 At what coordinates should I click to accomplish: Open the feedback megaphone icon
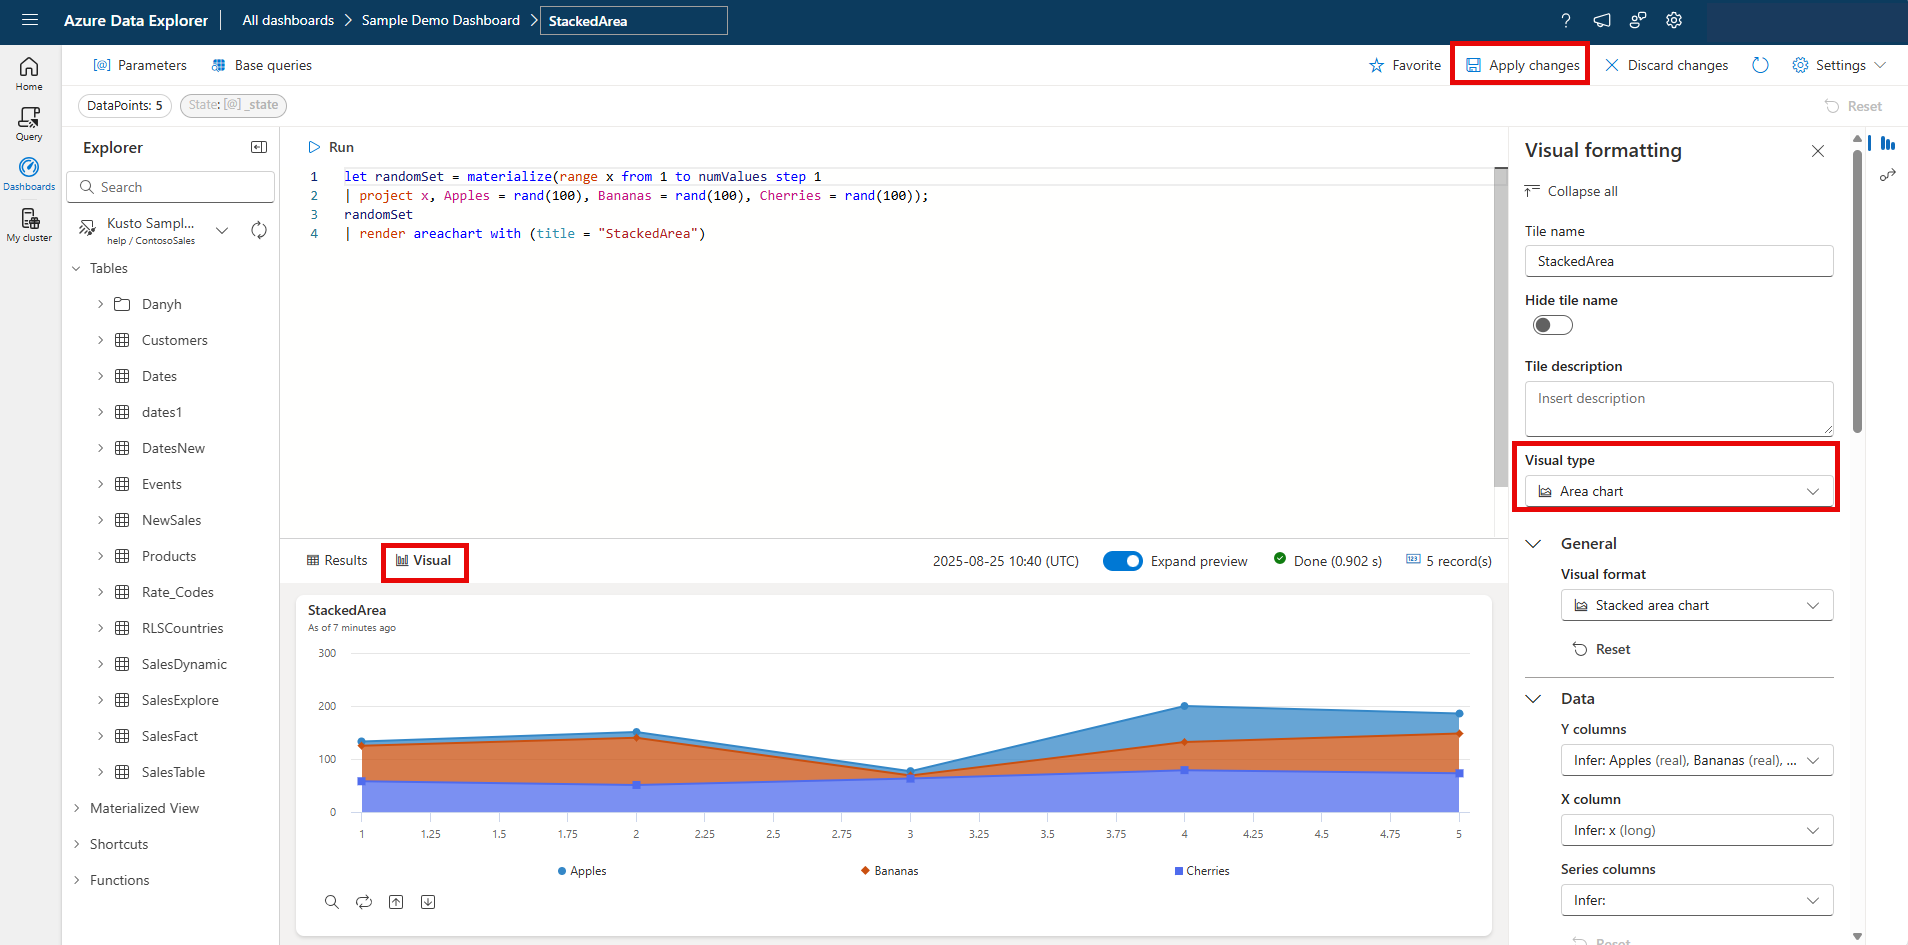[1602, 20]
